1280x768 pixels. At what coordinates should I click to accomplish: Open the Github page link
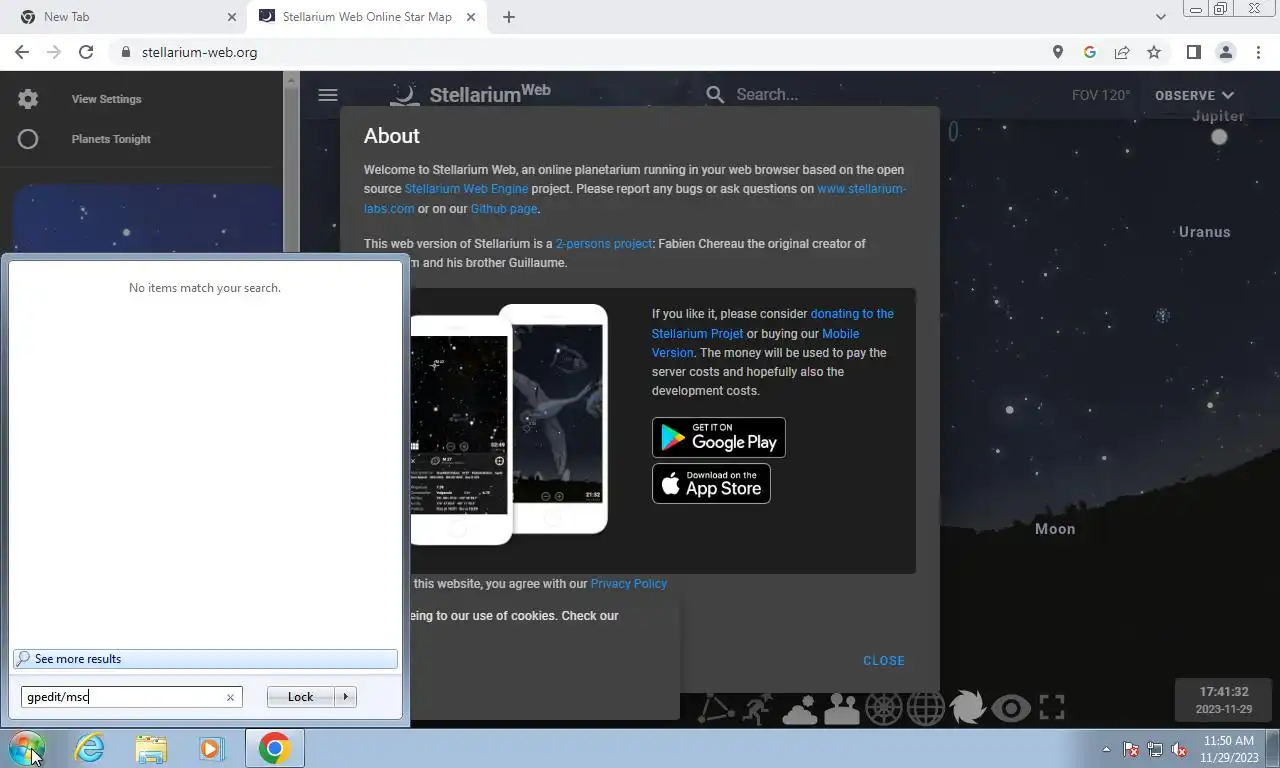504,209
